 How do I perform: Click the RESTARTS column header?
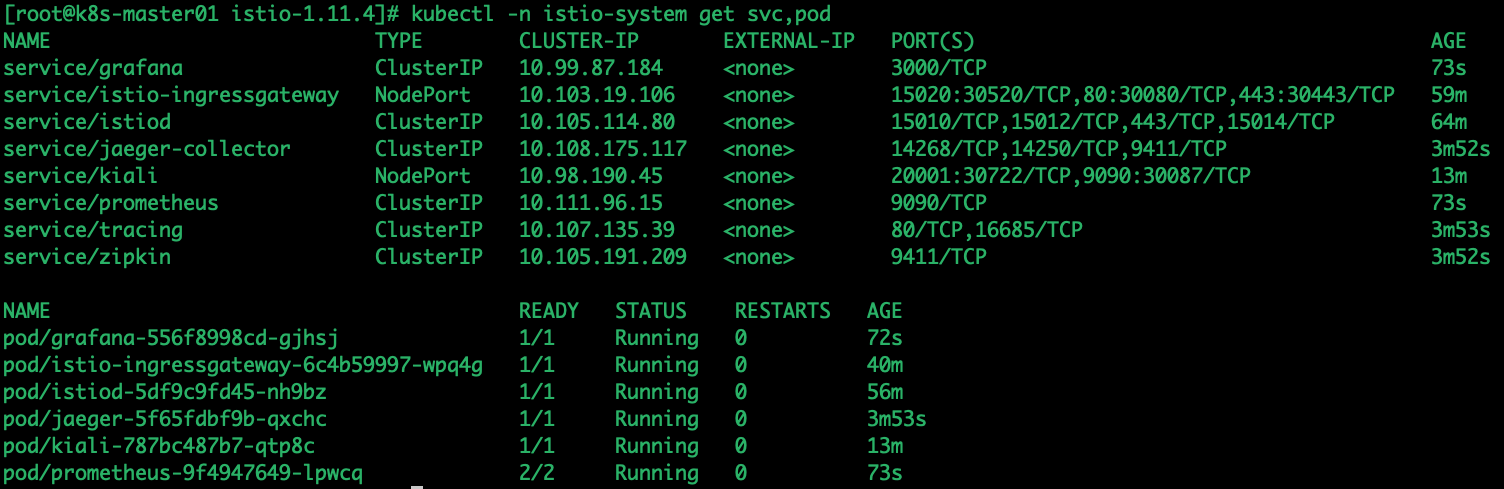783,311
